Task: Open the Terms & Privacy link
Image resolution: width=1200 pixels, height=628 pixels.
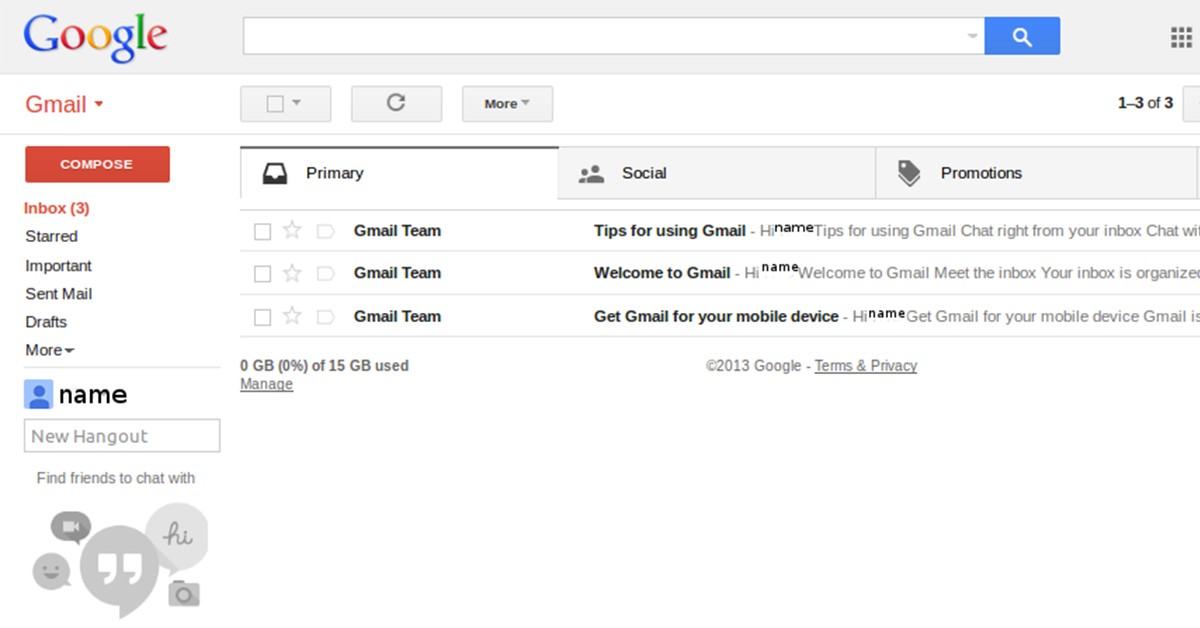Action: (x=865, y=366)
